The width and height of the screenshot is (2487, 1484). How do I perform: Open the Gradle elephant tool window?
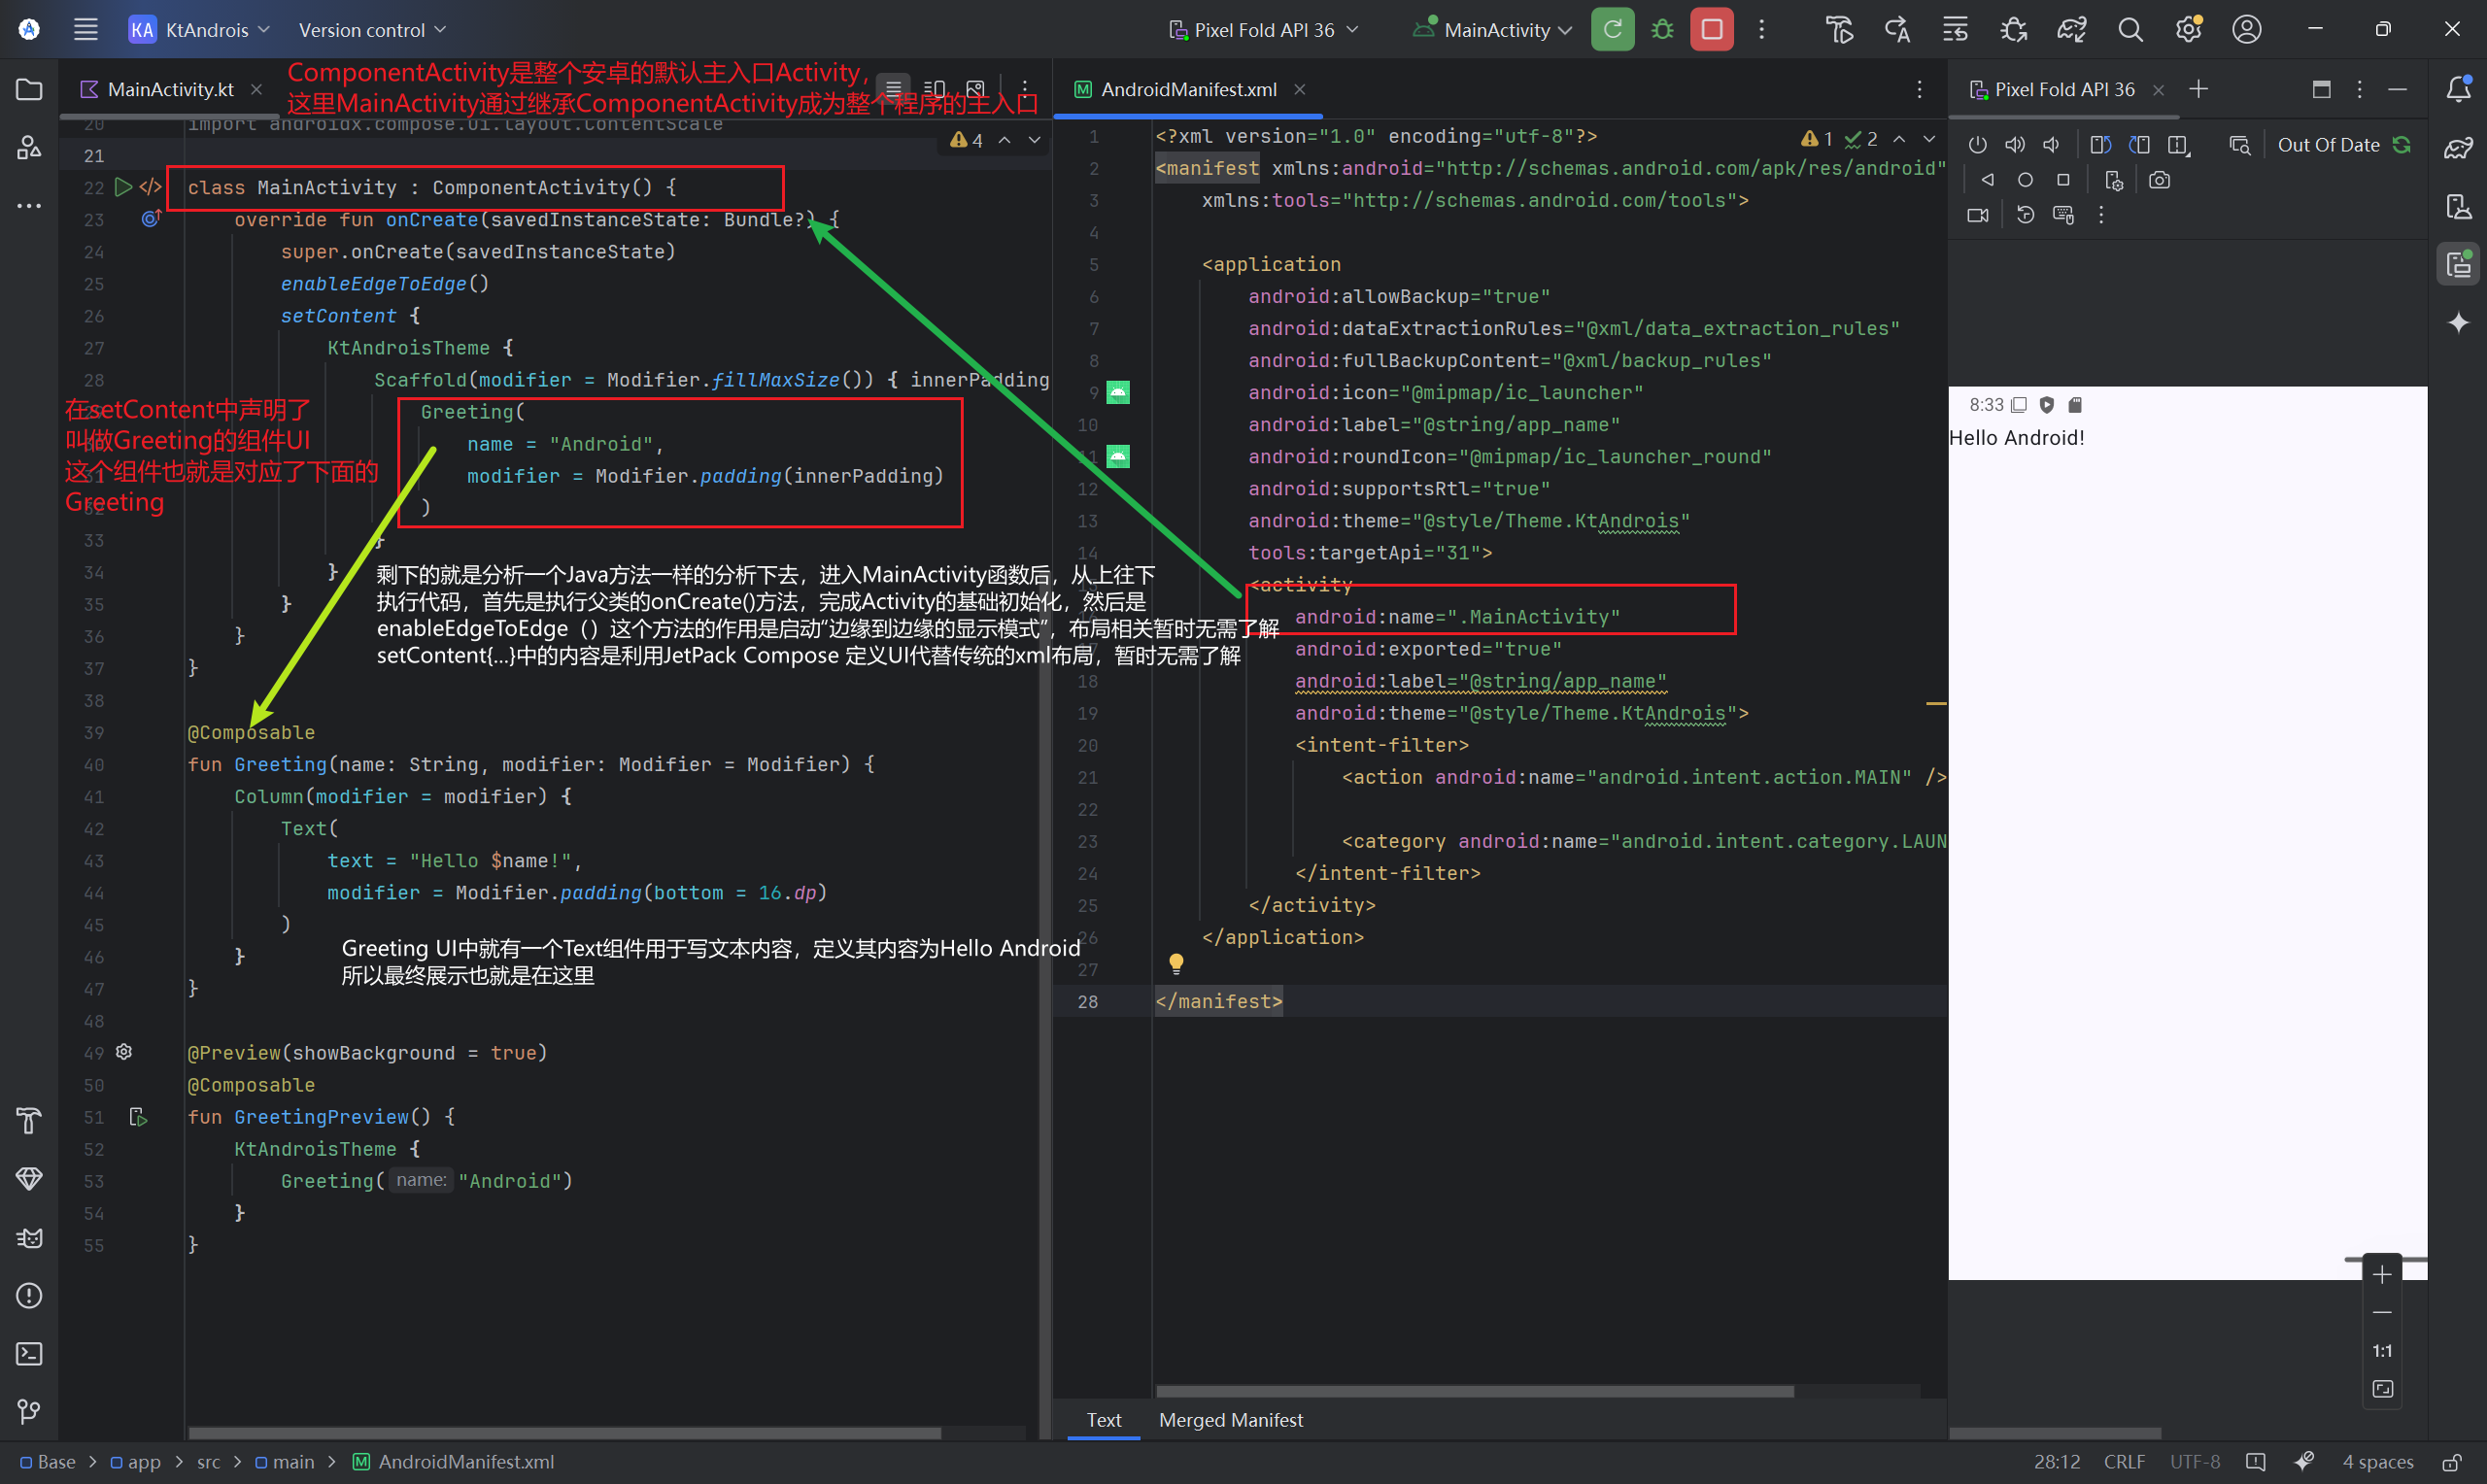(2458, 148)
